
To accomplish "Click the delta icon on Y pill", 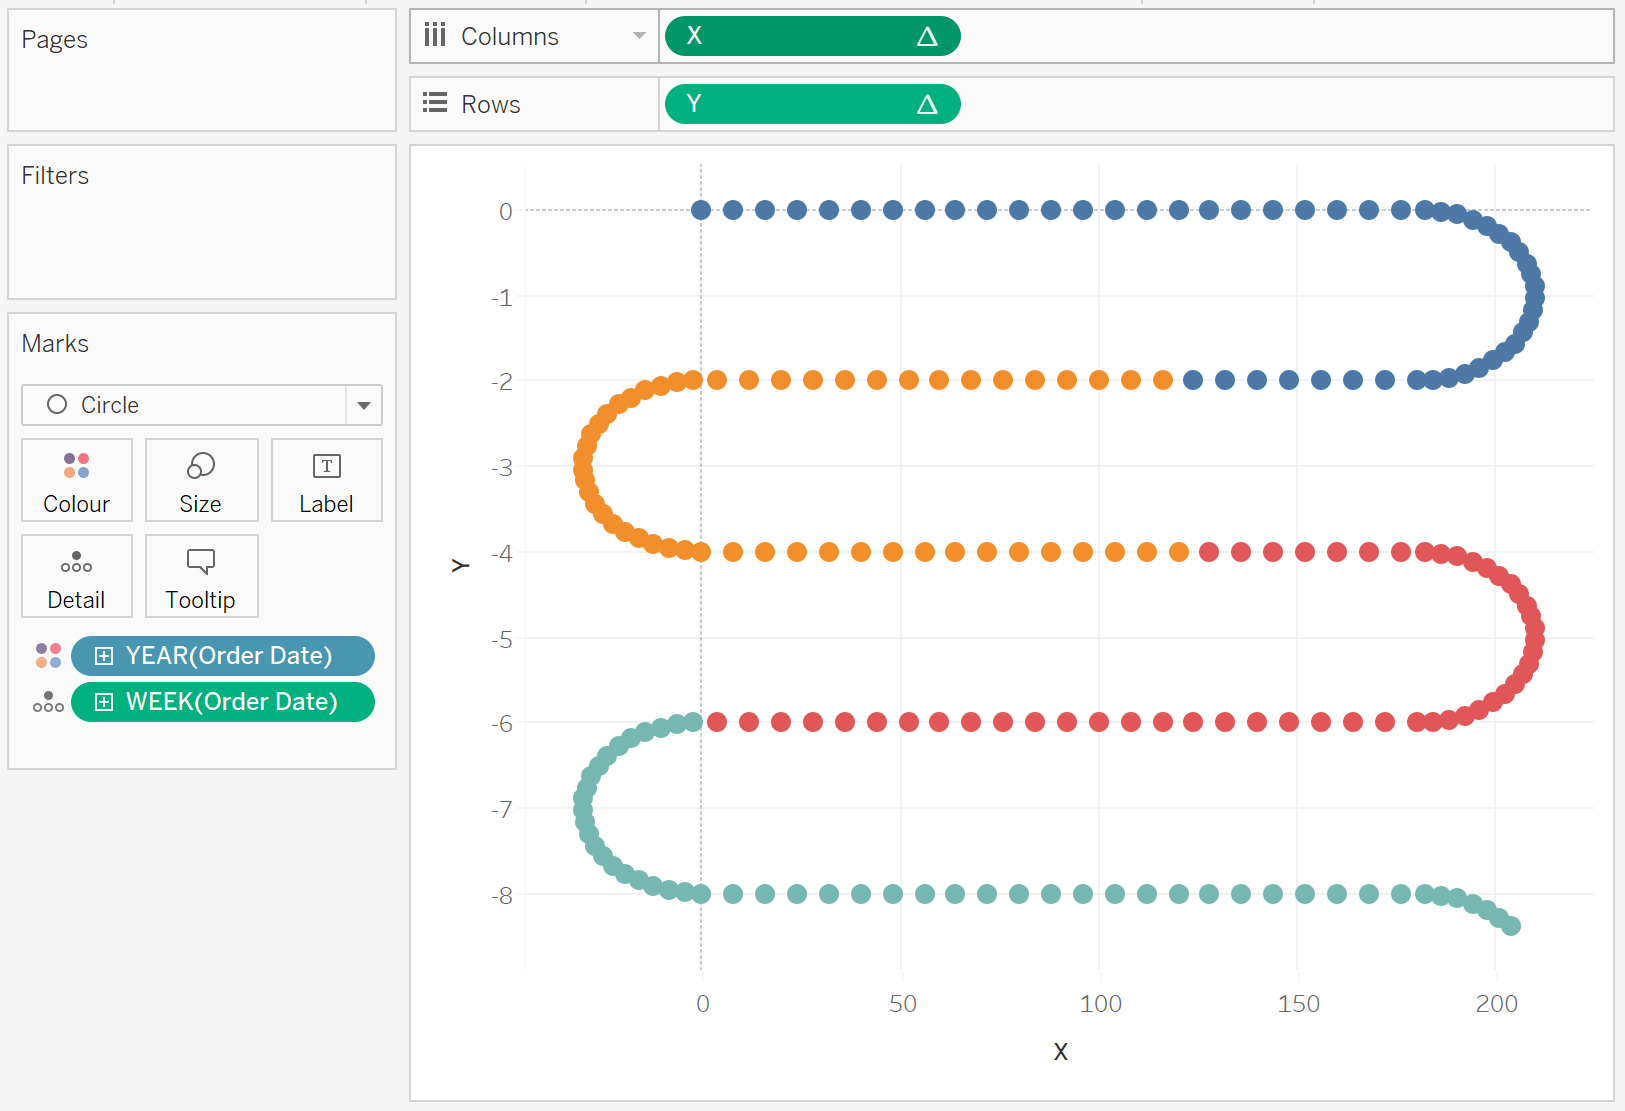I will click(x=927, y=105).
